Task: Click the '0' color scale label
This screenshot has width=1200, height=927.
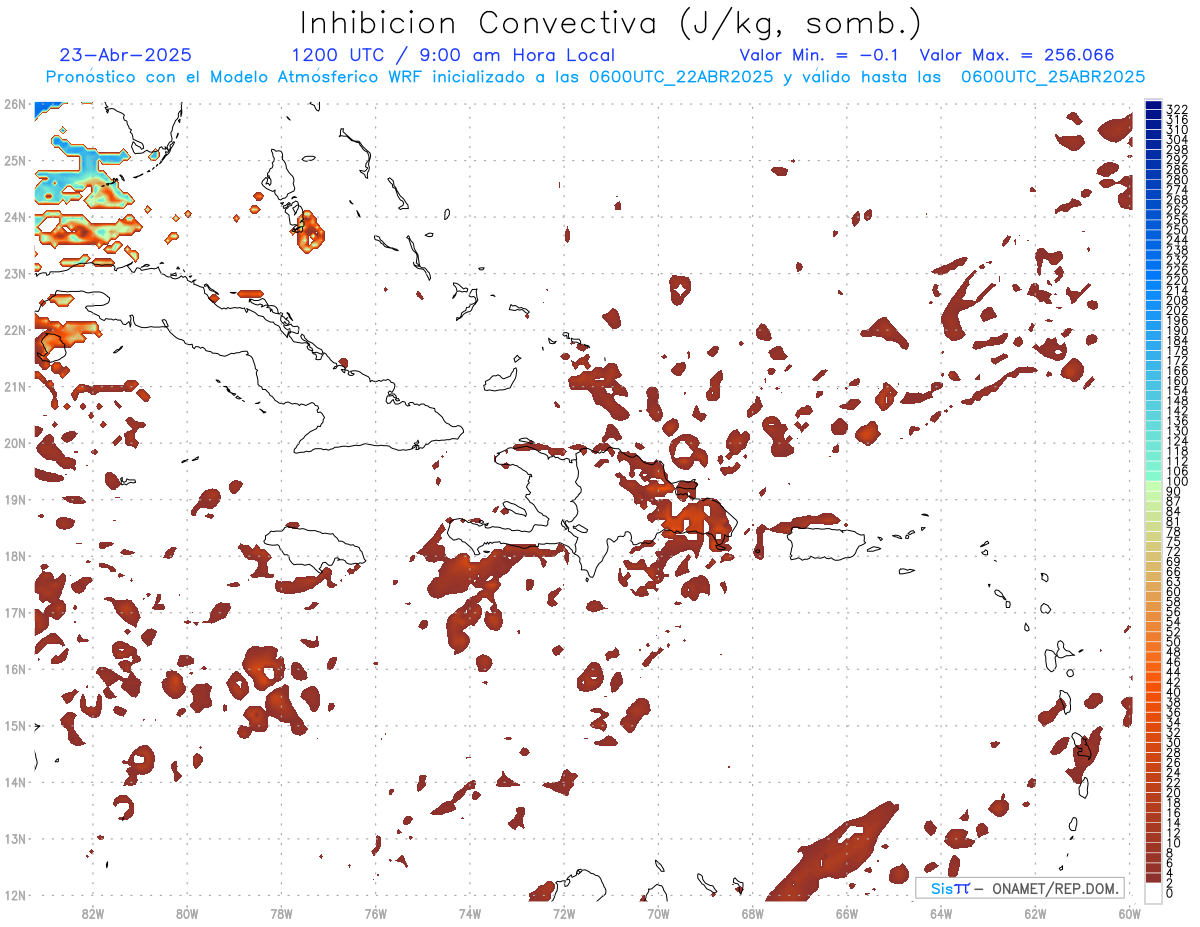Action: pyautogui.click(x=1170, y=893)
